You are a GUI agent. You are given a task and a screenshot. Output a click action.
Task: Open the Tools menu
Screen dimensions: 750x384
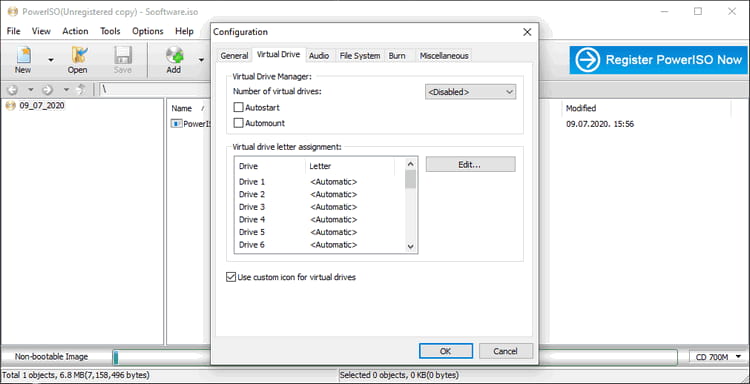[110, 31]
